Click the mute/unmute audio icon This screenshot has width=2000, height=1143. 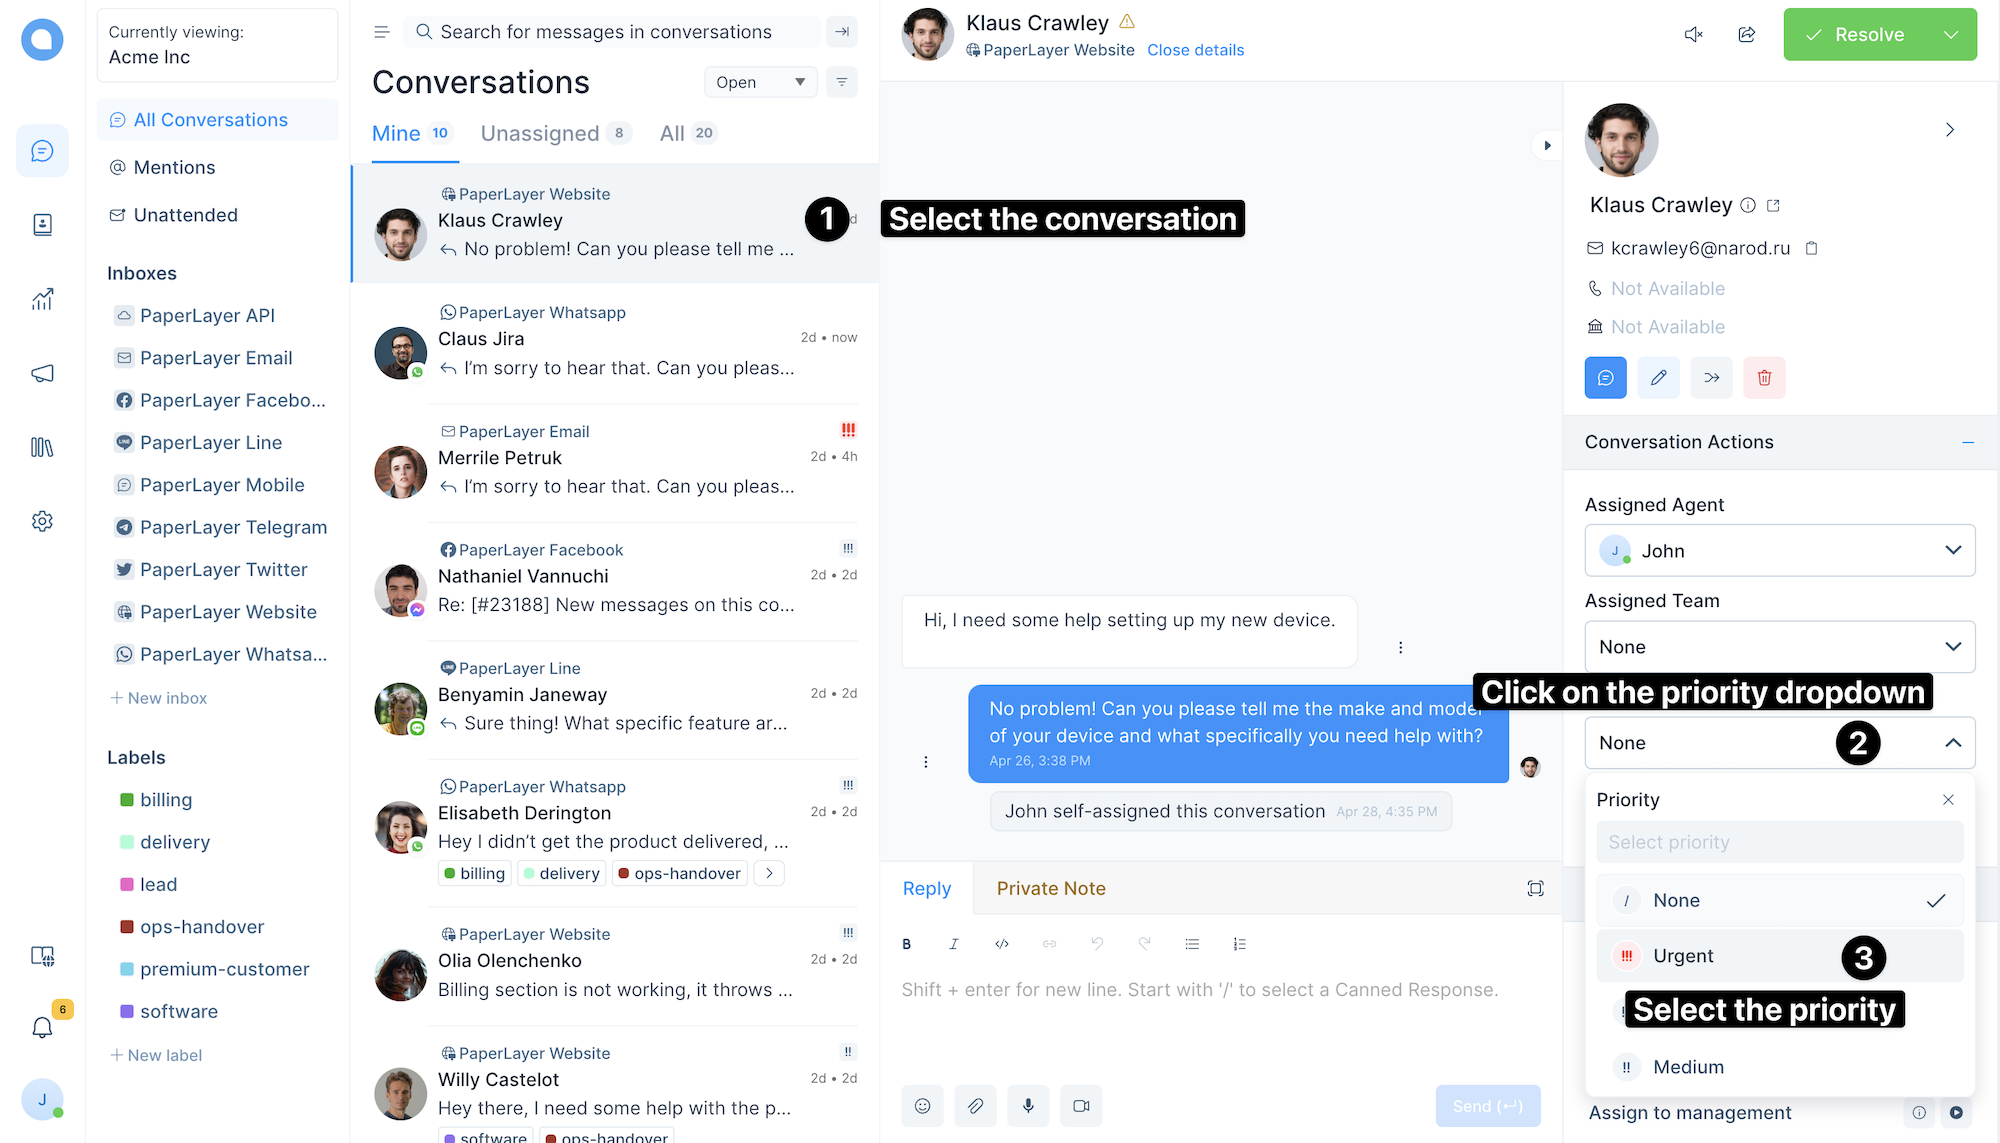(x=1694, y=34)
